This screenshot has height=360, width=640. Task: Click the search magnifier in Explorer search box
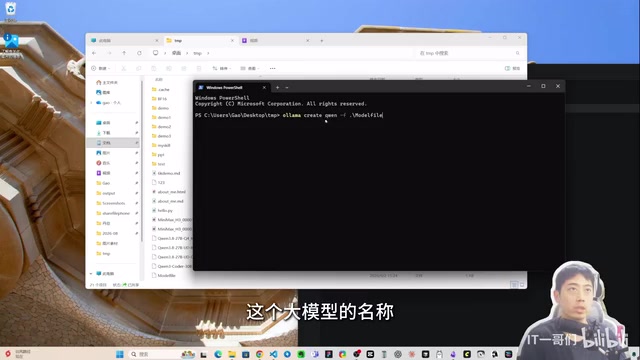pyautogui.click(x=518, y=53)
